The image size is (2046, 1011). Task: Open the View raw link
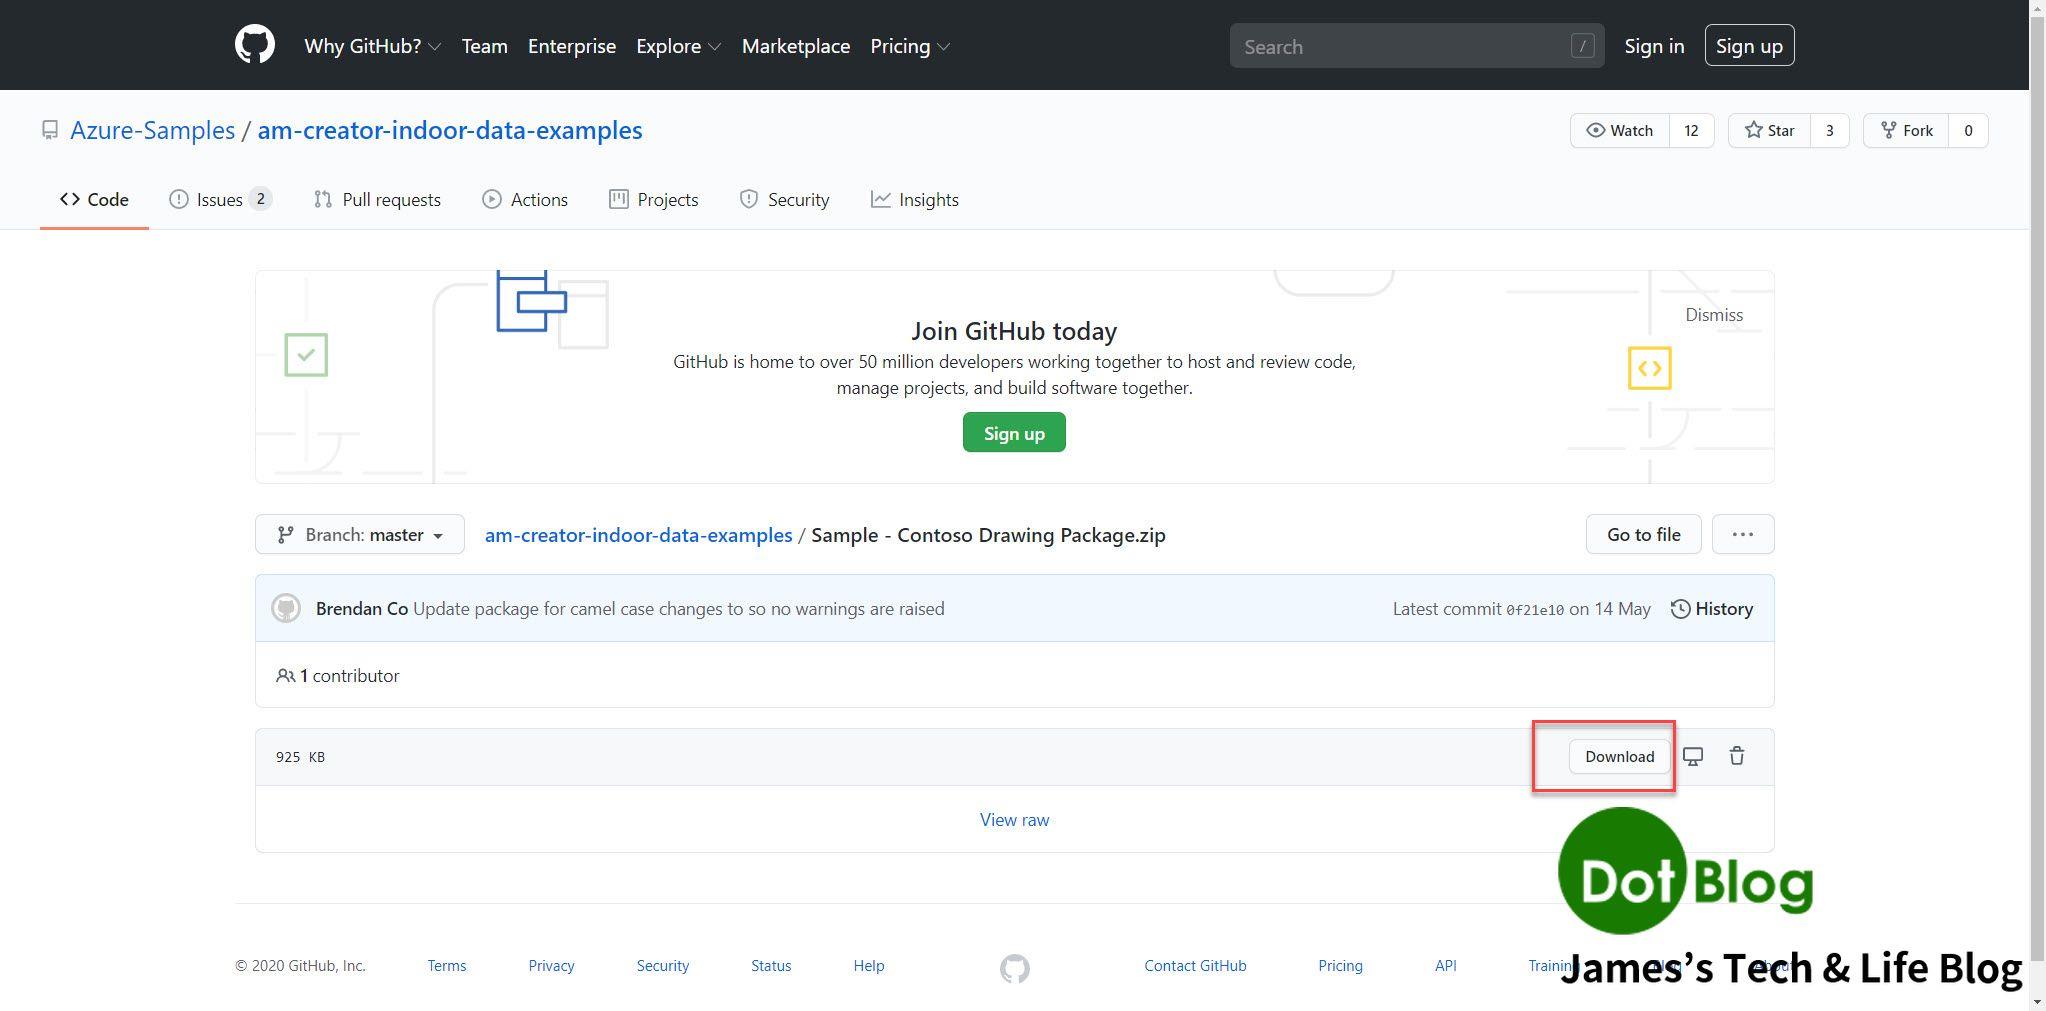click(1014, 819)
